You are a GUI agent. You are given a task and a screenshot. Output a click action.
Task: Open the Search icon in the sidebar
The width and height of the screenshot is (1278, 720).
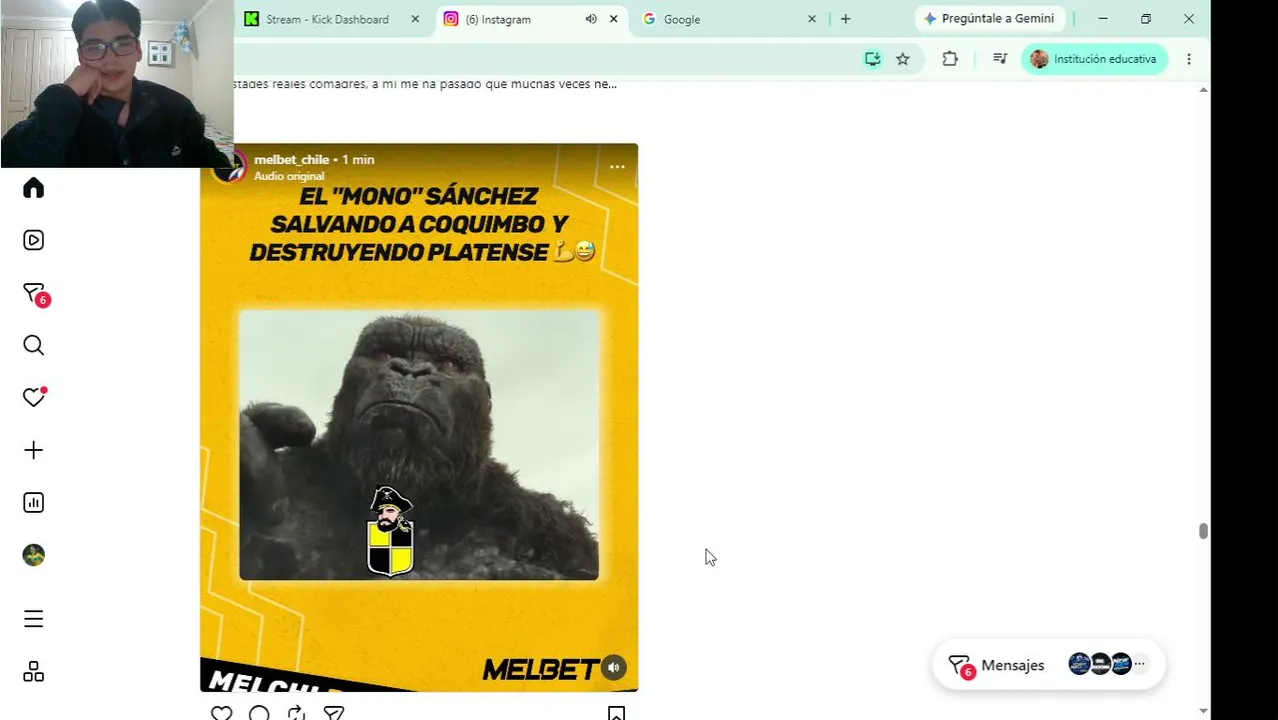click(x=33, y=345)
